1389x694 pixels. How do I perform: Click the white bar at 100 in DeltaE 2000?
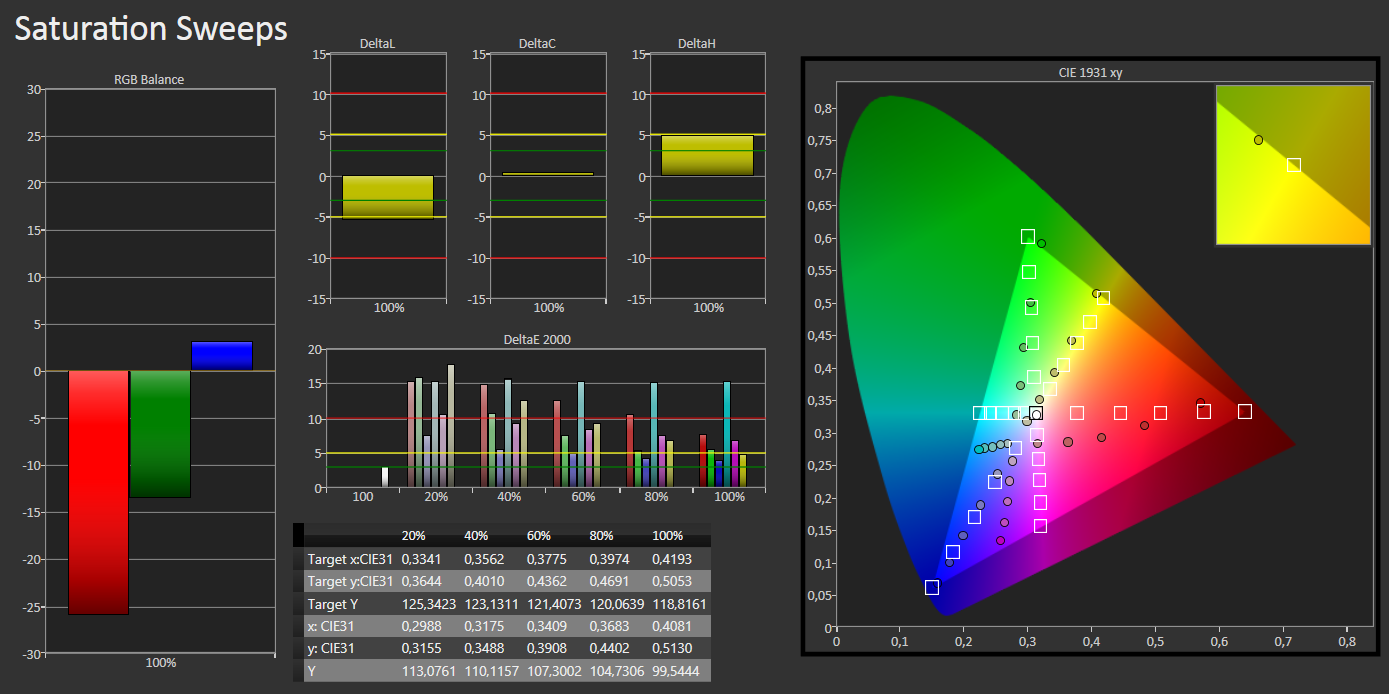pyautogui.click(x=385, y=478)
